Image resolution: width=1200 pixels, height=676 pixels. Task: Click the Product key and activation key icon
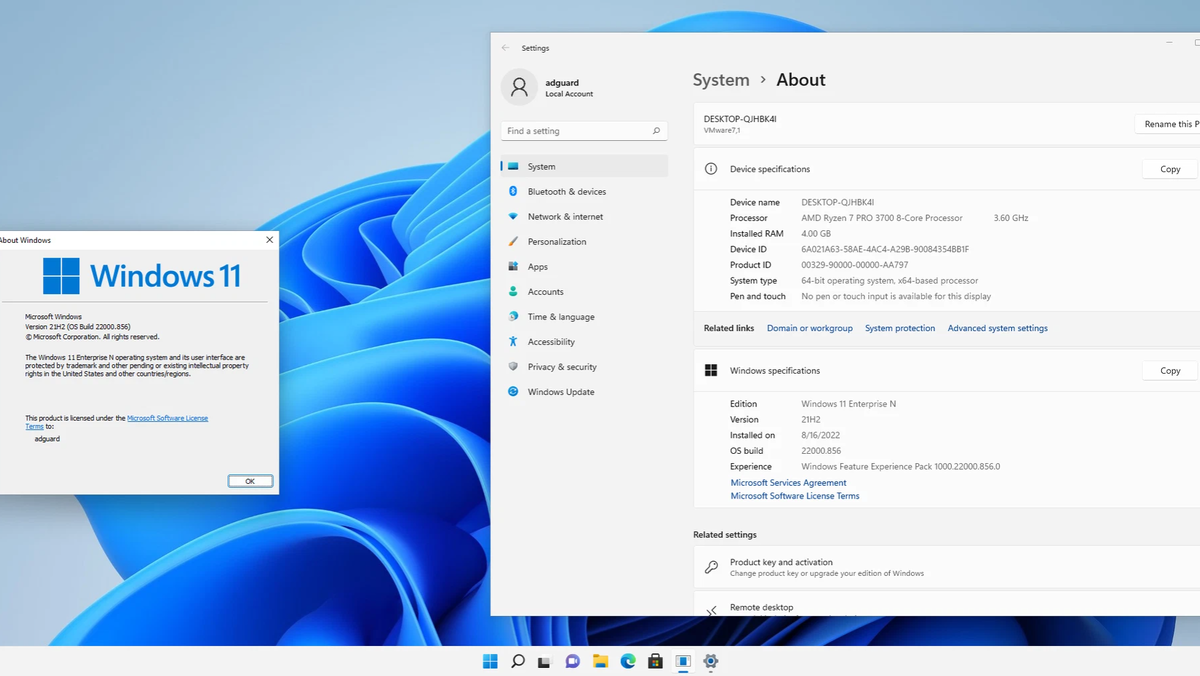pyautogui.click(x=711, y=567)
